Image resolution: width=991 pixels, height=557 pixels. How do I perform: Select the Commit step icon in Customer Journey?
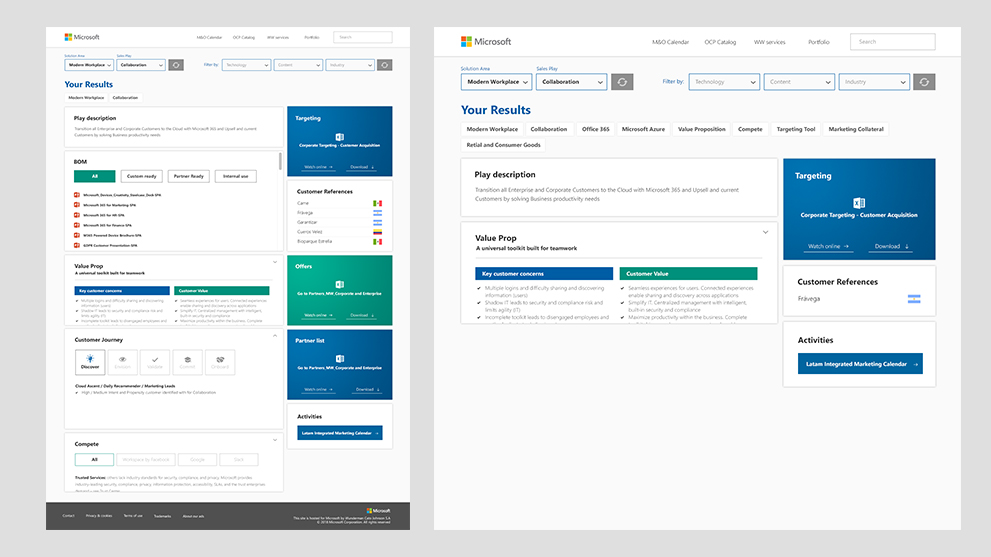click(188, 362)
